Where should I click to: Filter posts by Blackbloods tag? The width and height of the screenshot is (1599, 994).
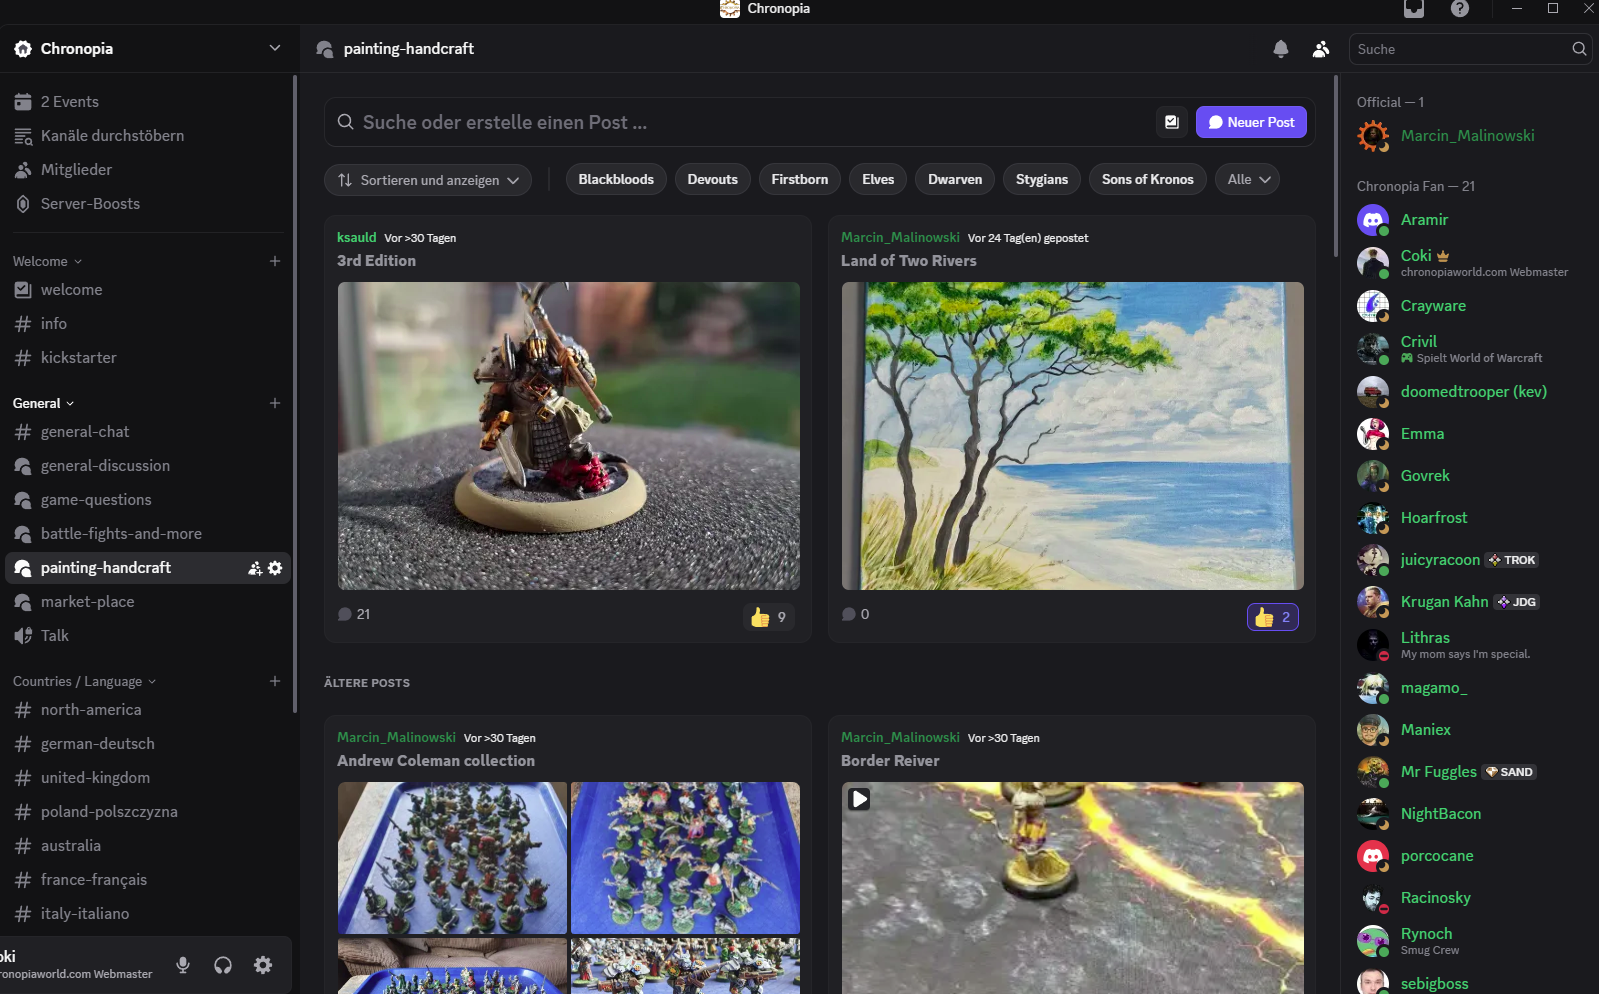click(x=616, y=180)
